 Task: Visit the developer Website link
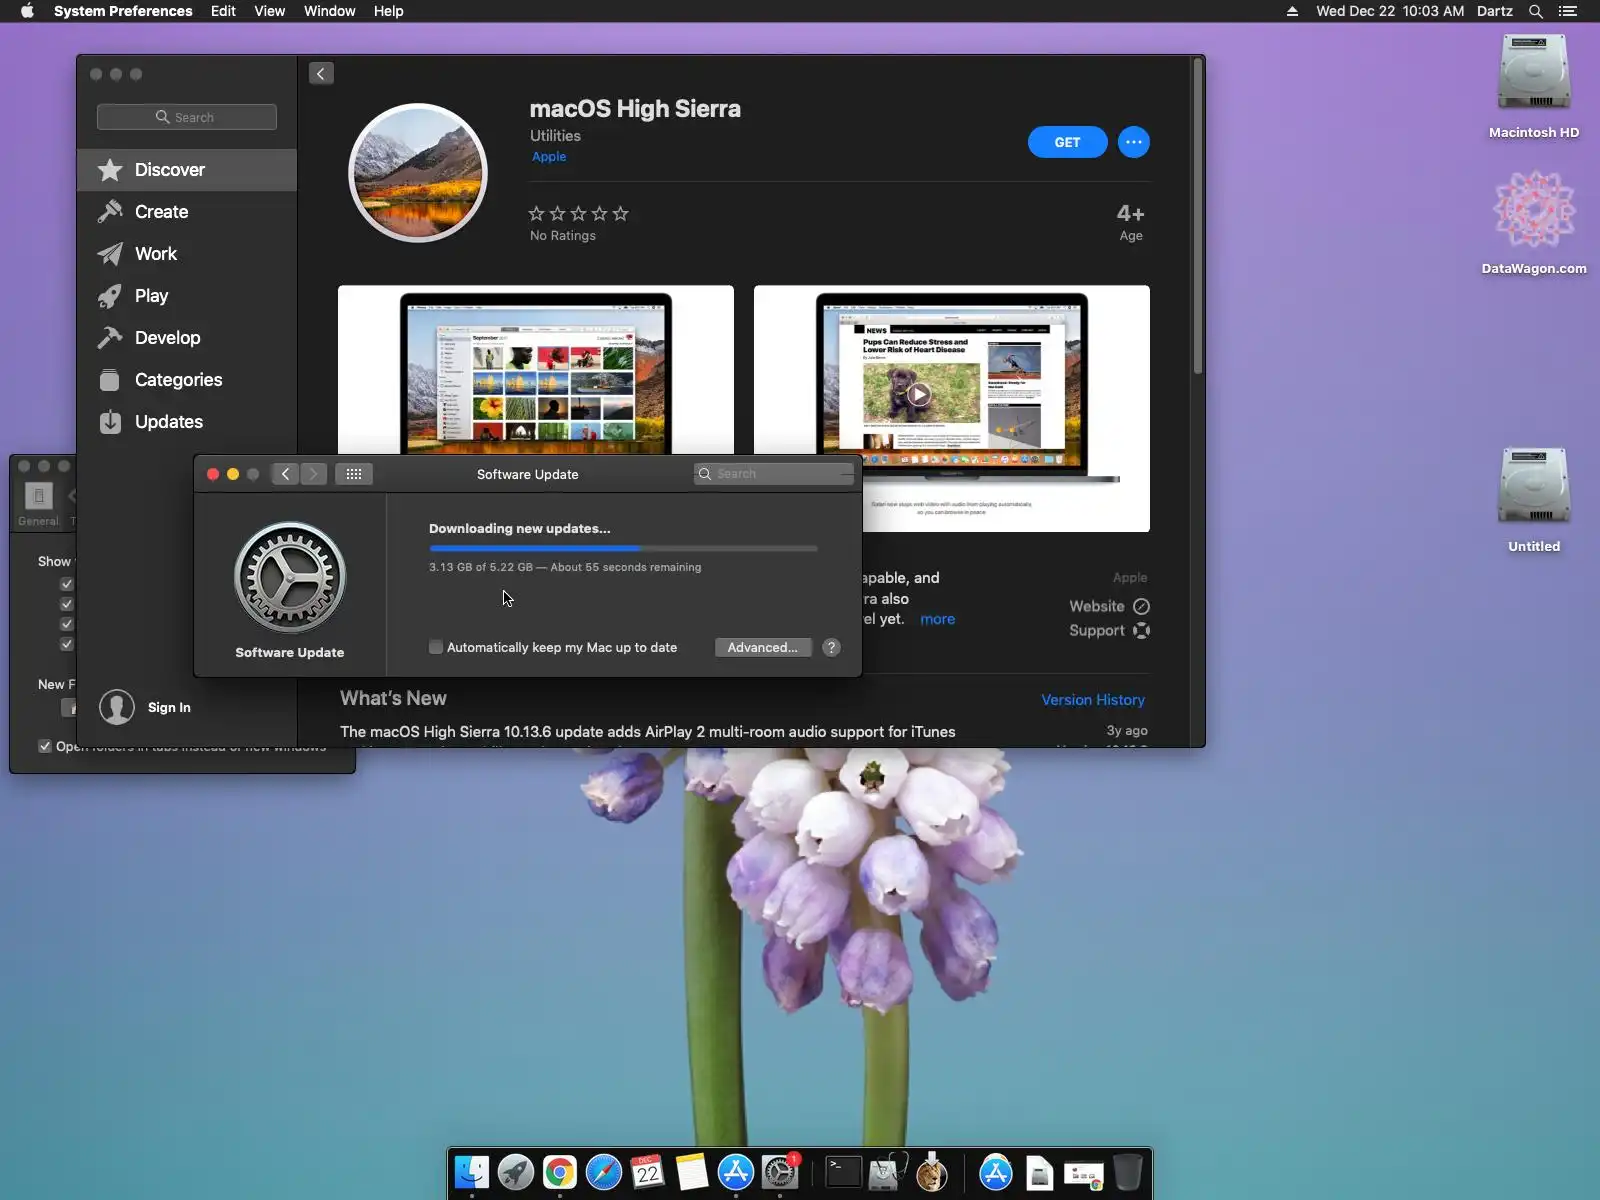point(1109,606)
